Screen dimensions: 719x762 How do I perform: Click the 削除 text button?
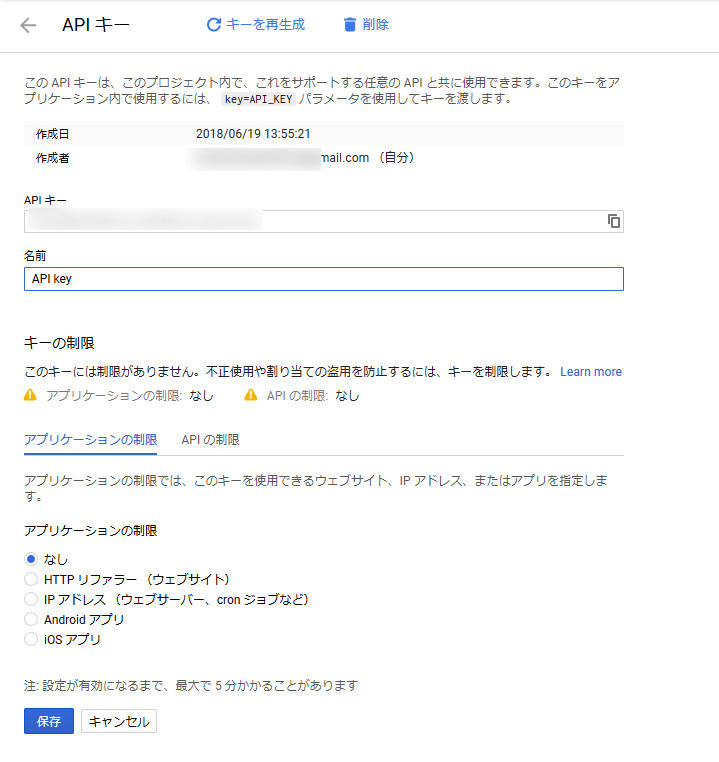[x=376, y=24]
